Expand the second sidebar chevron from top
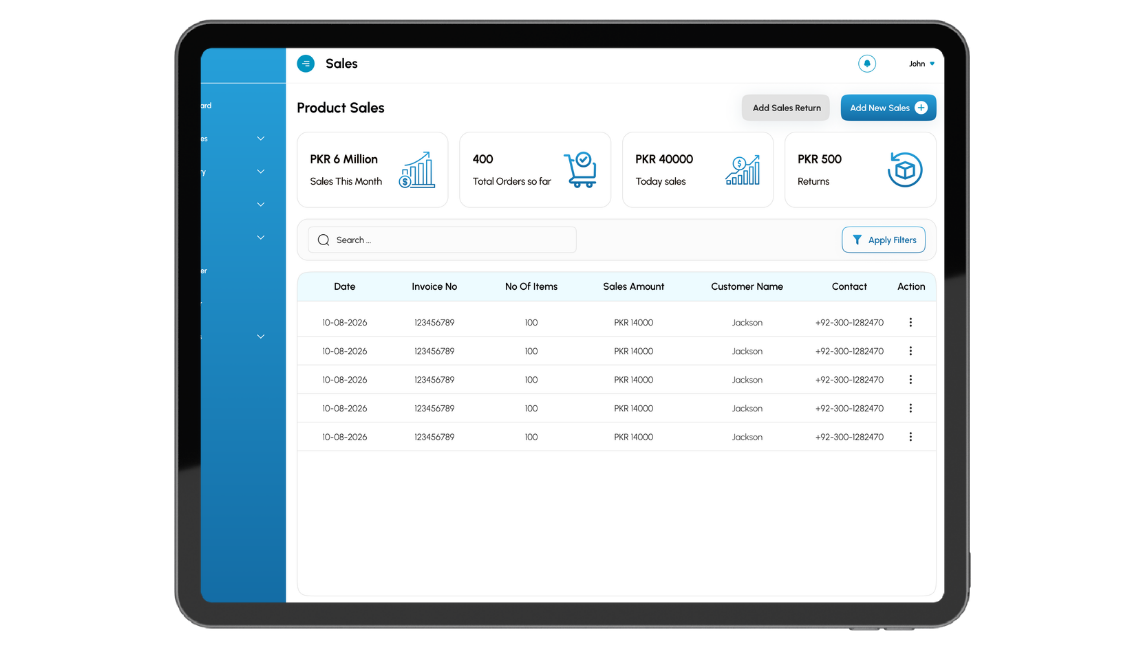Screen dimensions: 1145x650 click(x=261, y=172)
